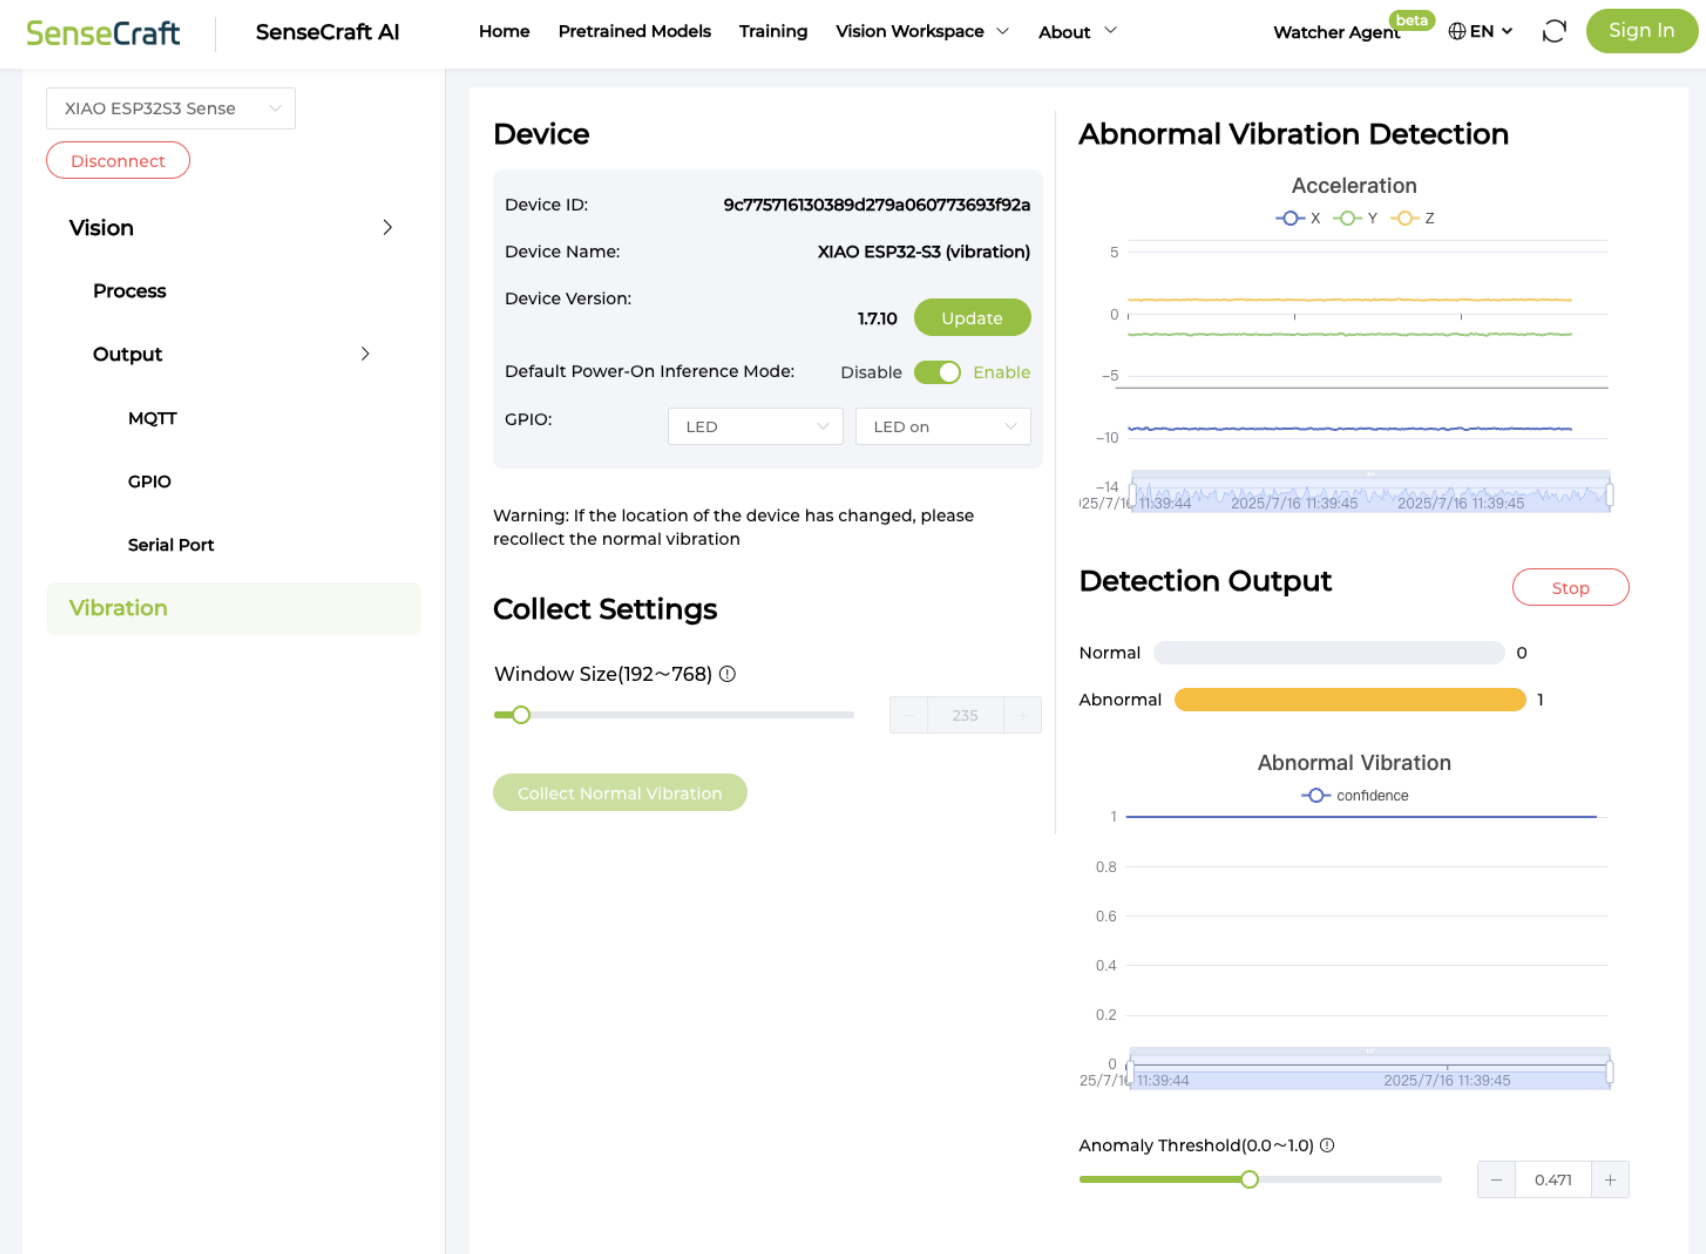Click the Window Size info icon
Image resolution: width=1706 pixels, height=1254 pixels.
(x=728, y=674)
